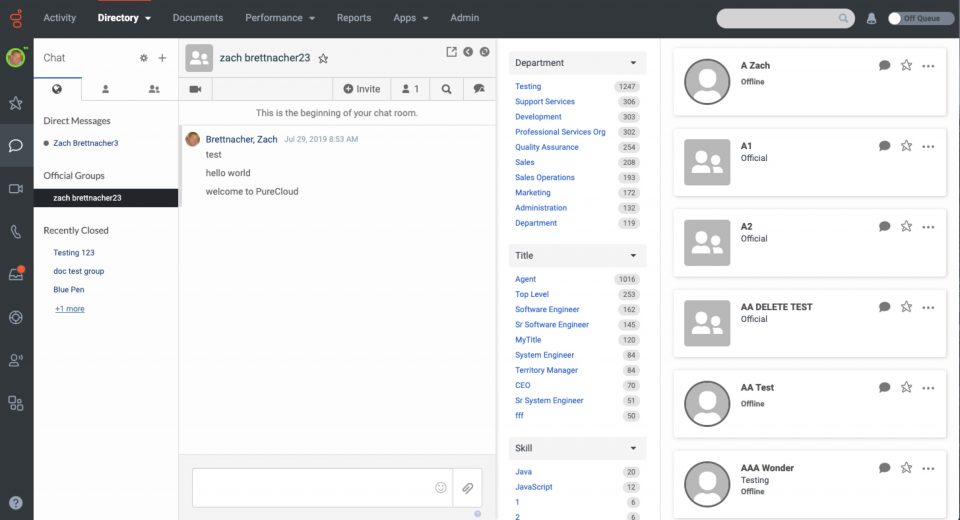Open the Inbox icon with notification badge
The image size is (960, 520).
point(16,273)
